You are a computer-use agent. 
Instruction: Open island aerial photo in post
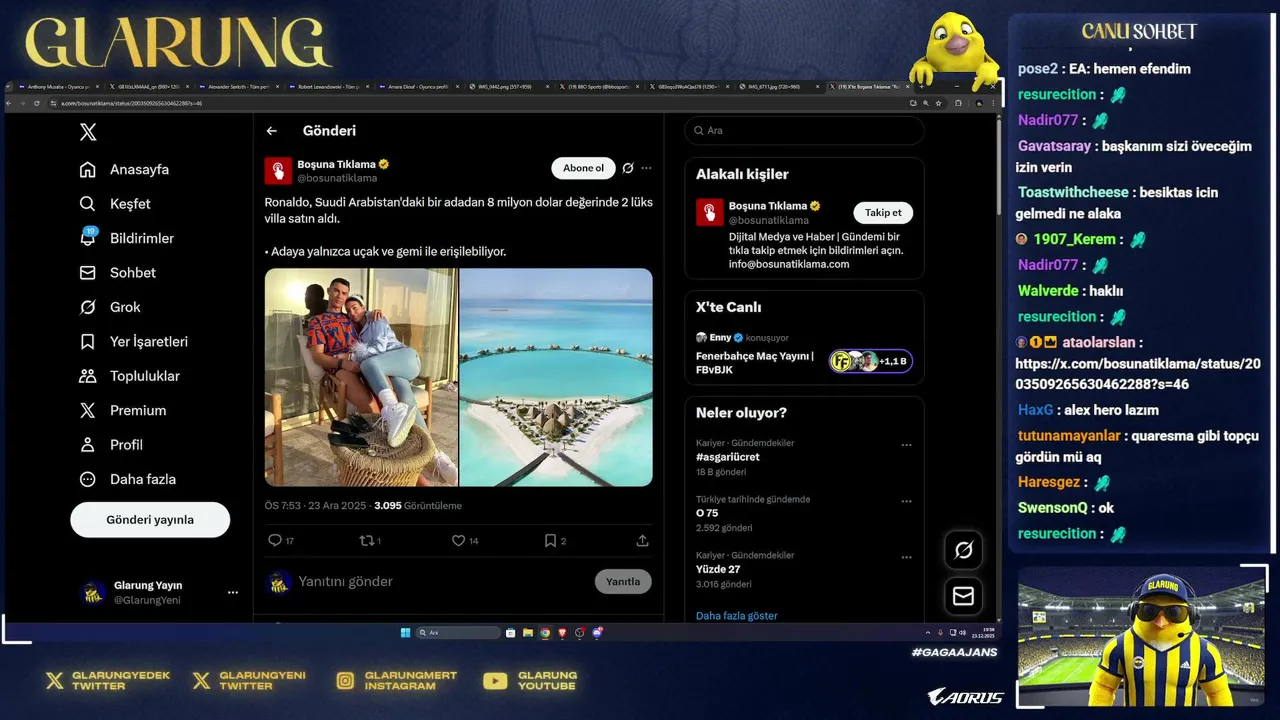556,377
